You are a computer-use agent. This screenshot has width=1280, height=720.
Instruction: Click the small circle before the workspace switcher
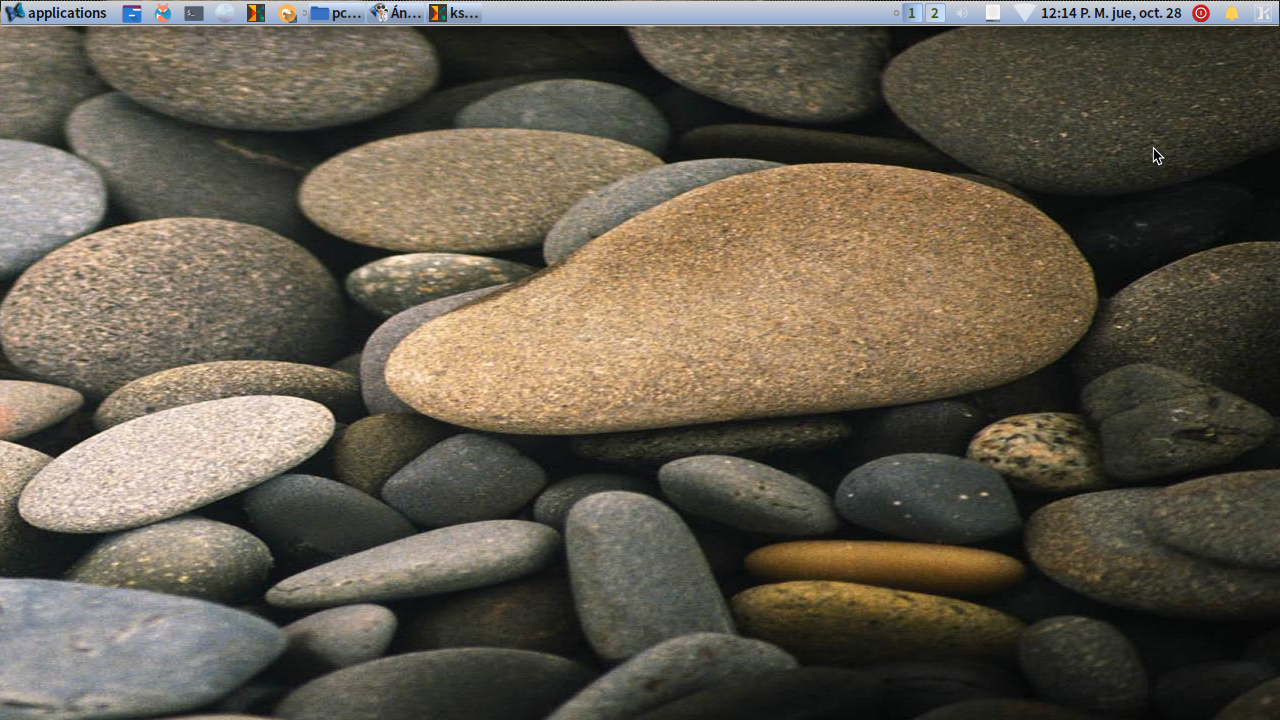tap(896, 13)
